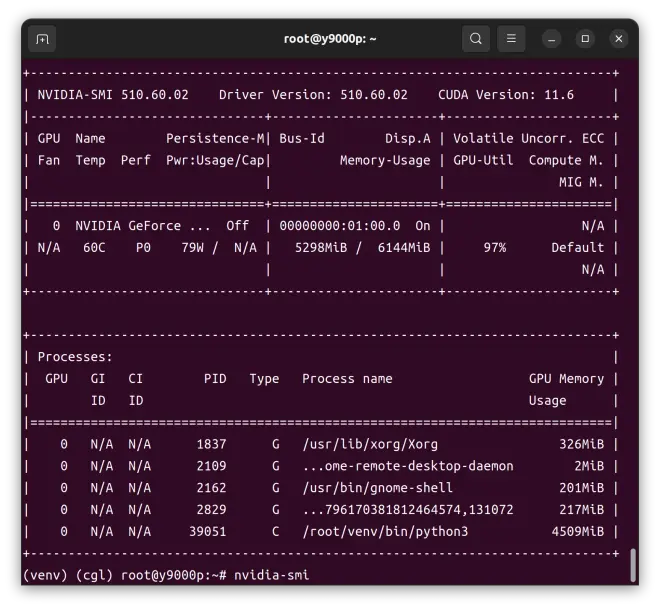Click the NVIDIA-SMI 510.60.02 text
Viewport: 660px width, 609px height.
point(113,95)
